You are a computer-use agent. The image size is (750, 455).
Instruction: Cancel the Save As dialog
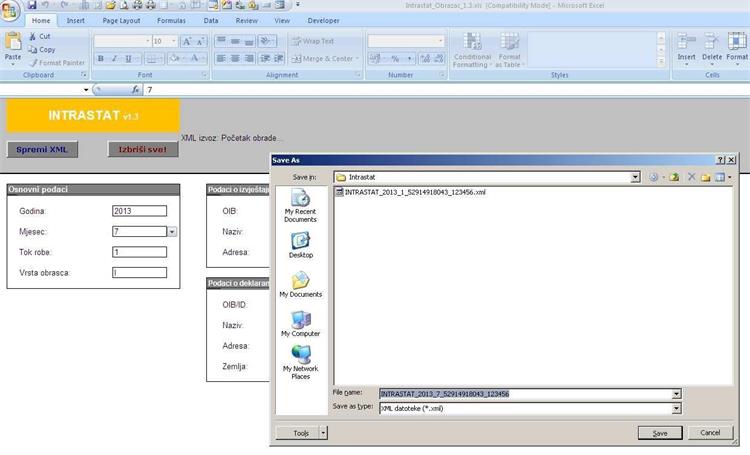pos(710,433)
